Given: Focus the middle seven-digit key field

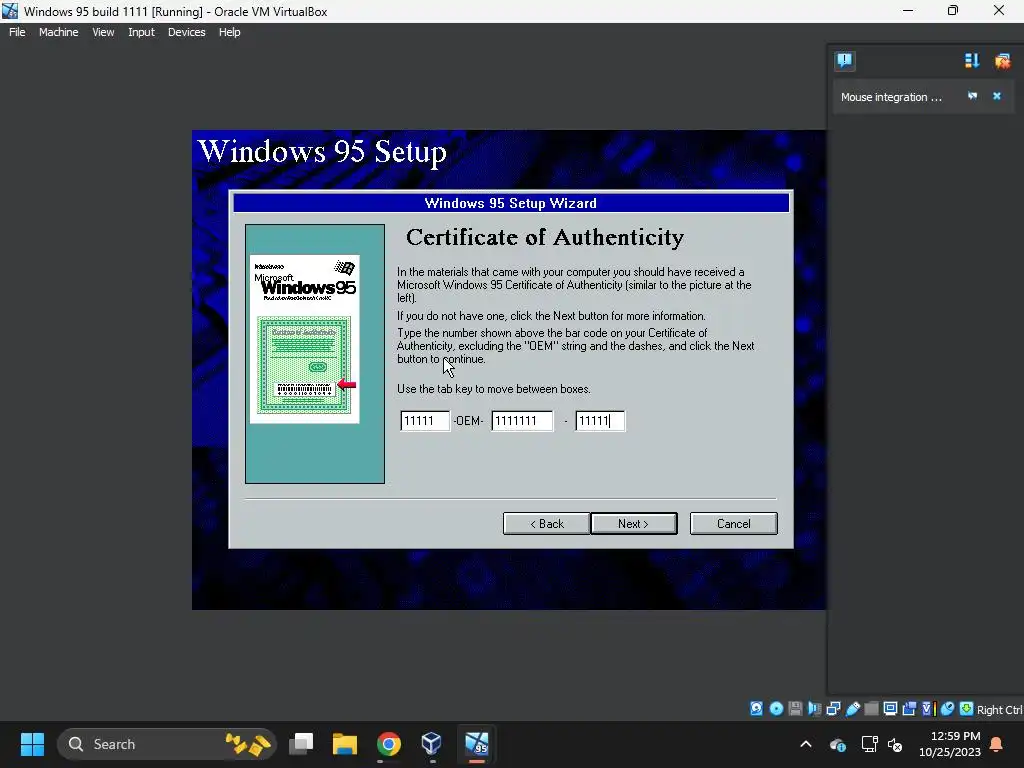Looking at the screenshot, I should (522, 421).
